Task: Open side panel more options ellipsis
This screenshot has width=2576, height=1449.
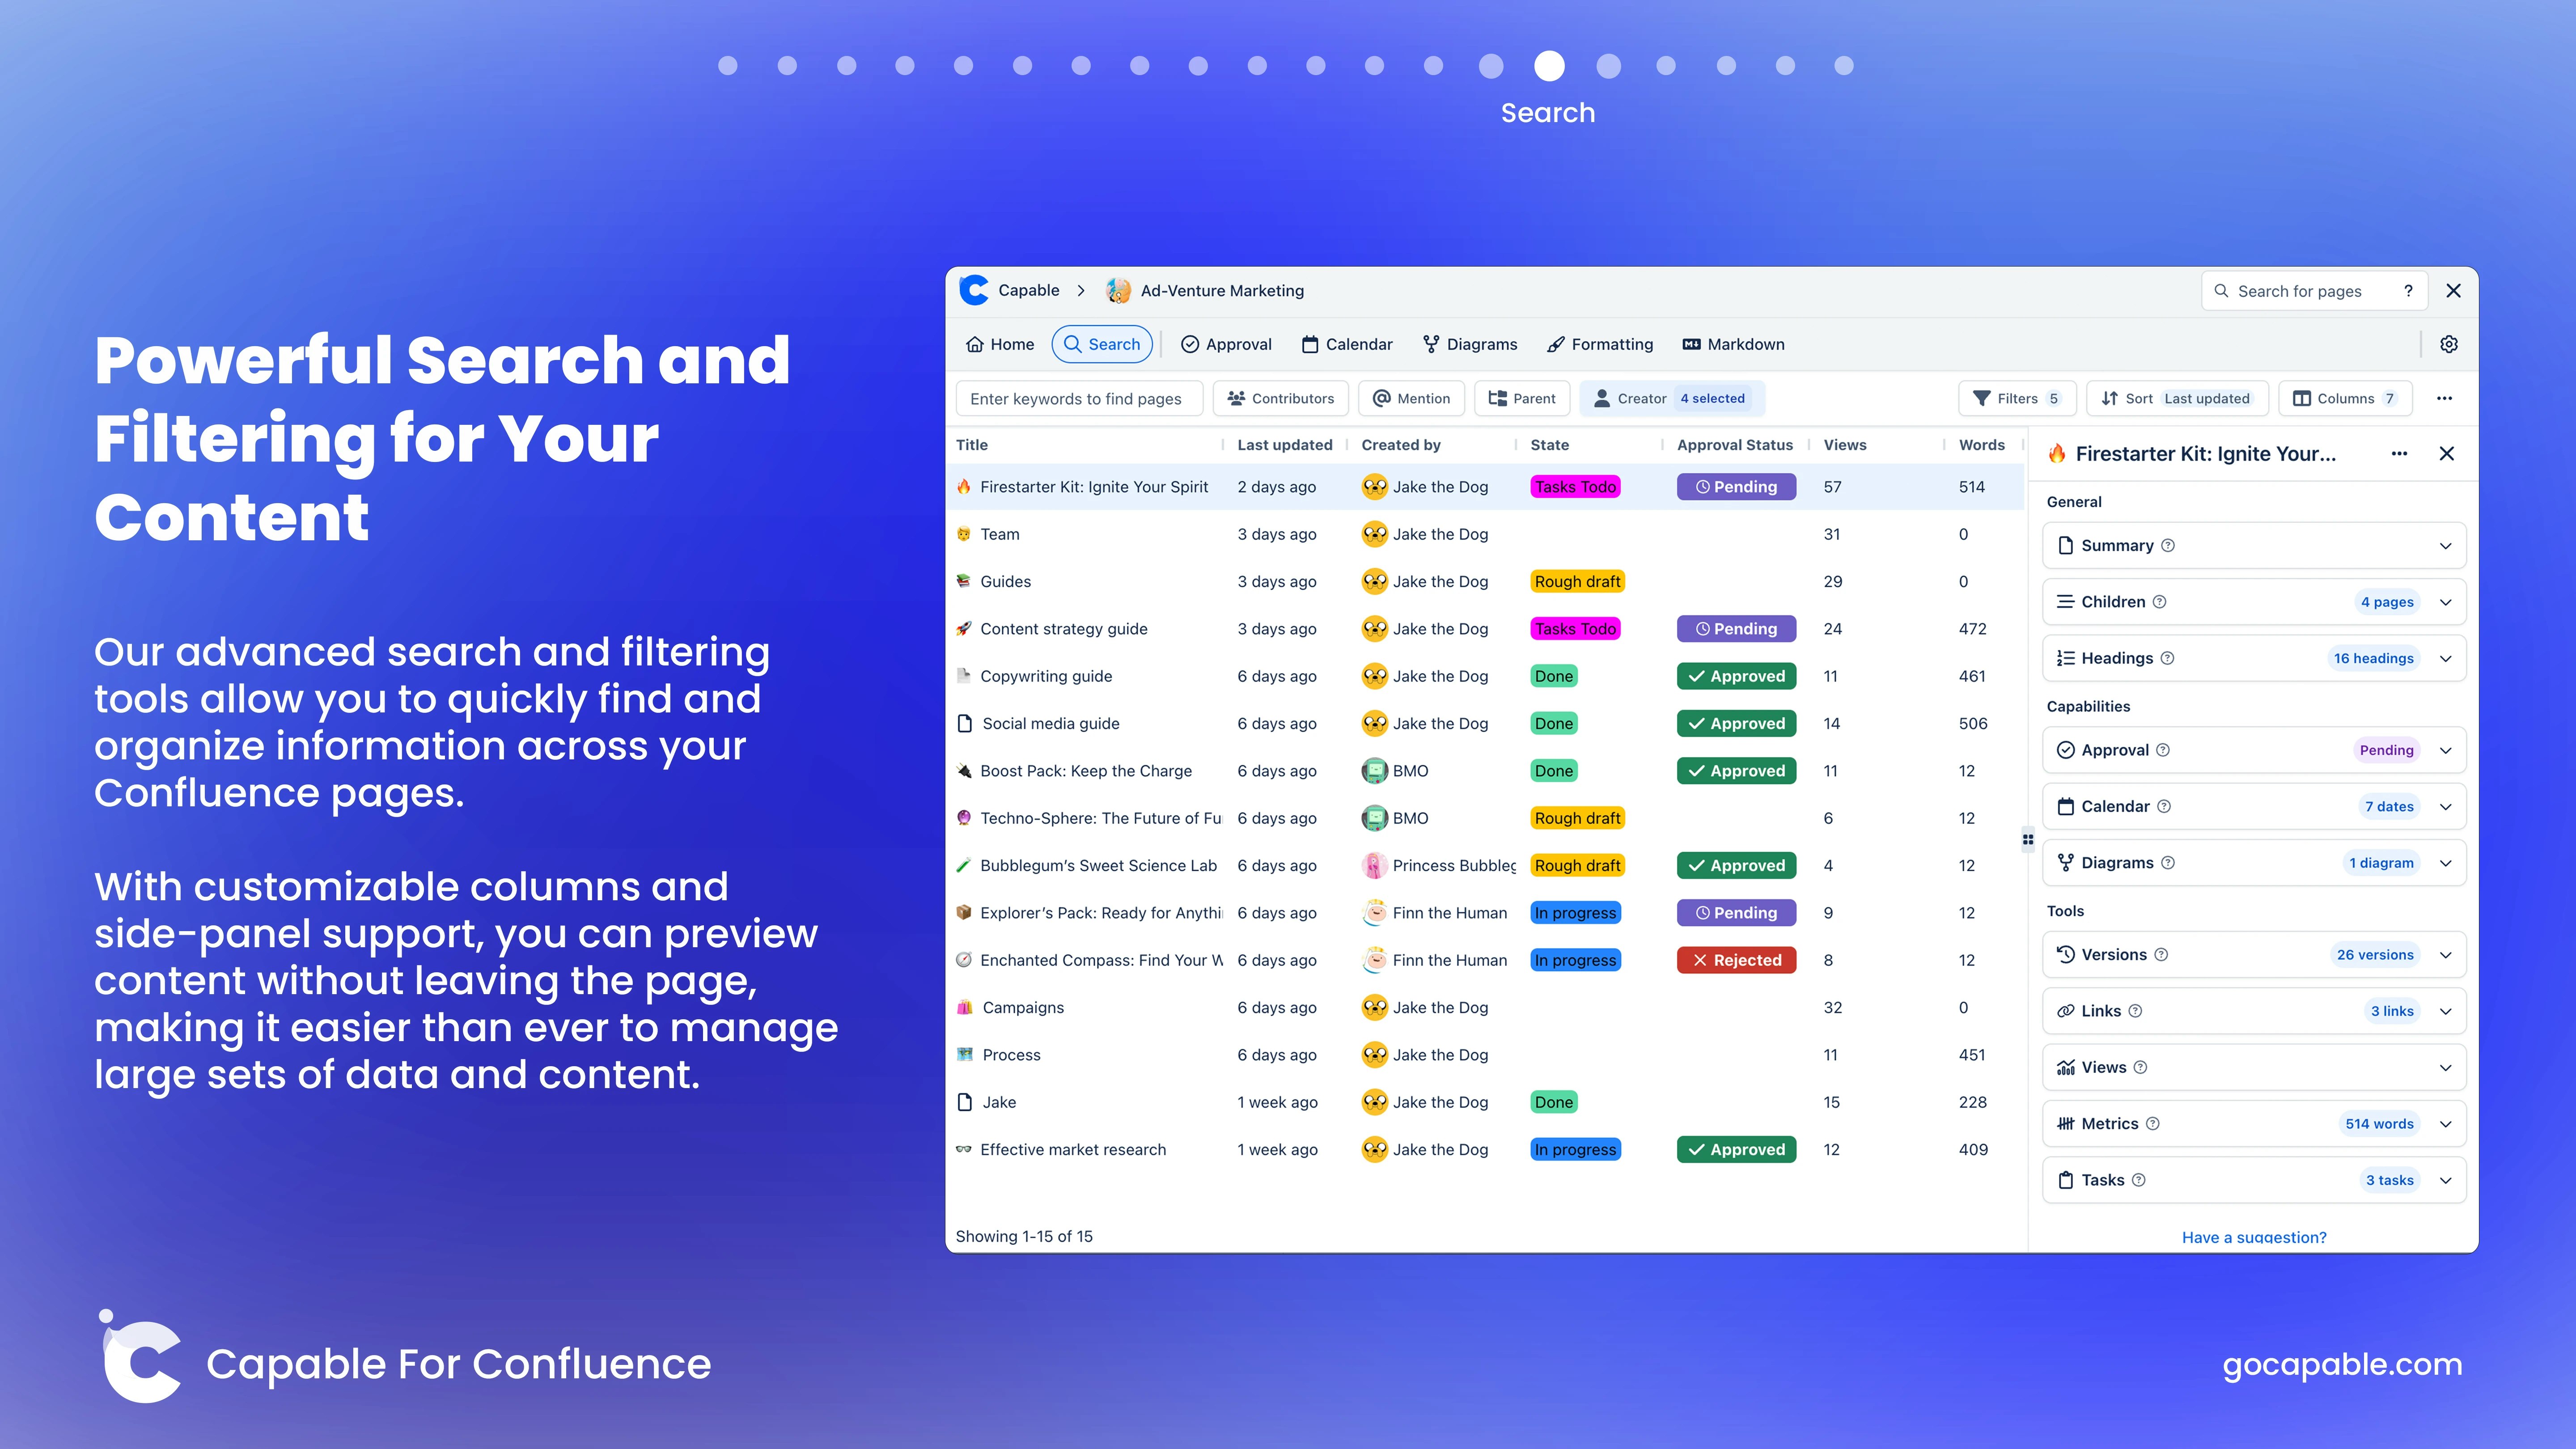Action: pos(2399,454)
